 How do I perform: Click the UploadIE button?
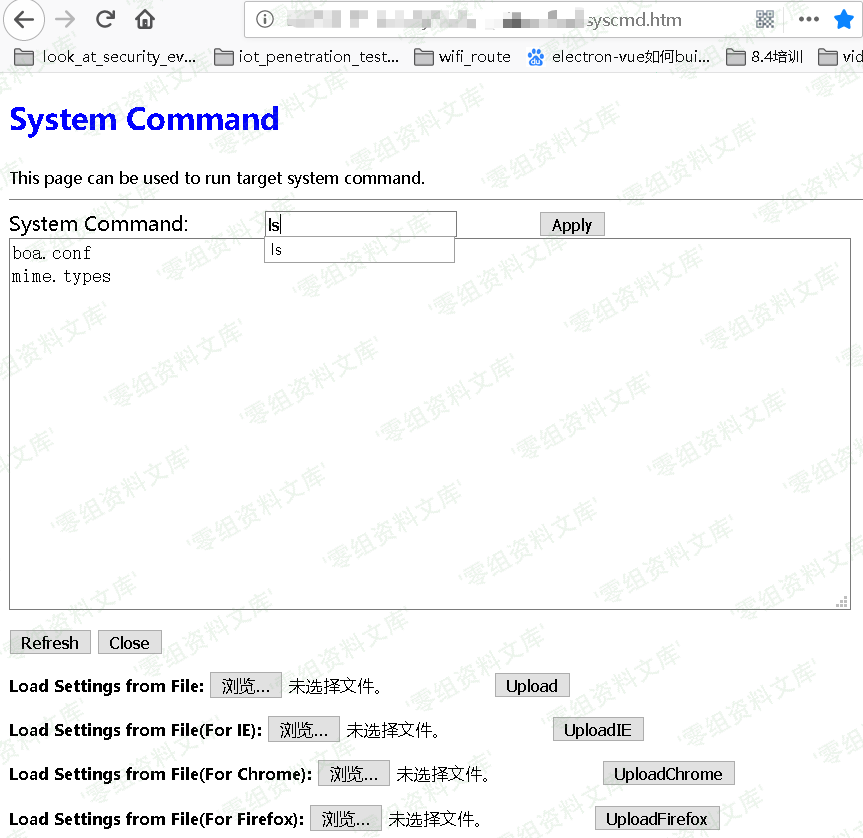(598, 730)
